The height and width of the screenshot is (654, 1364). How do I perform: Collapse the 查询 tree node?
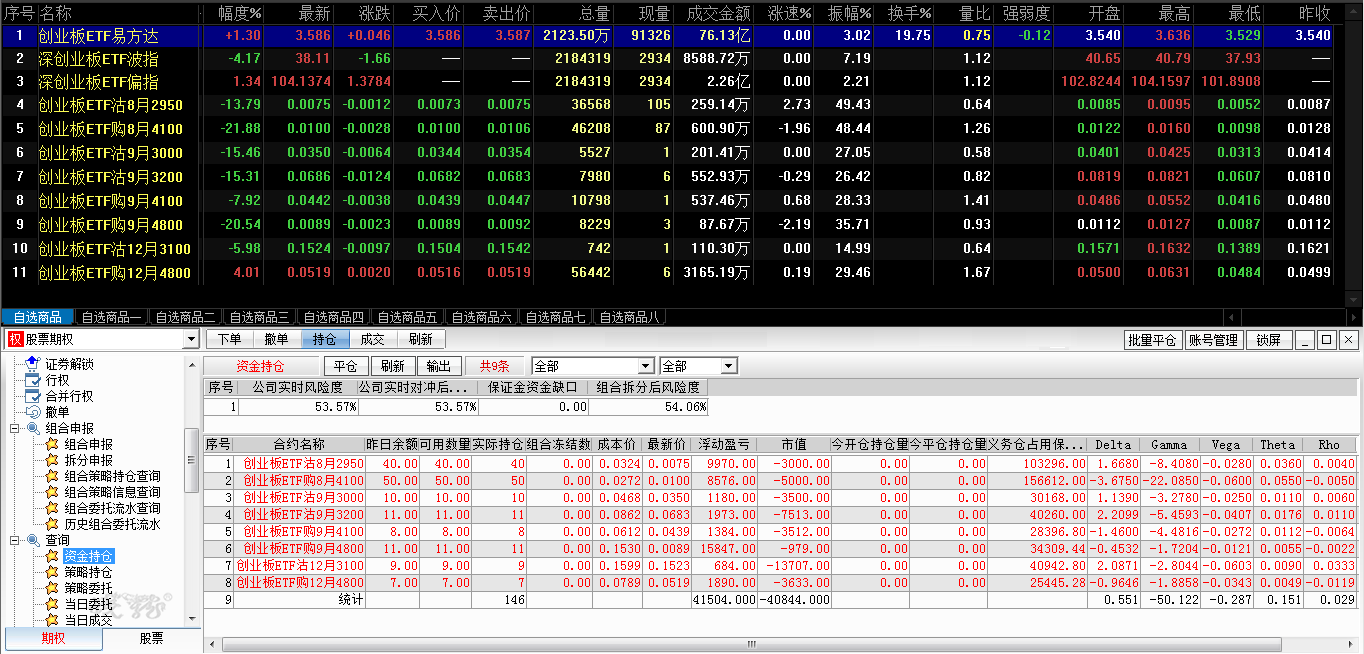tap(15, 540)
